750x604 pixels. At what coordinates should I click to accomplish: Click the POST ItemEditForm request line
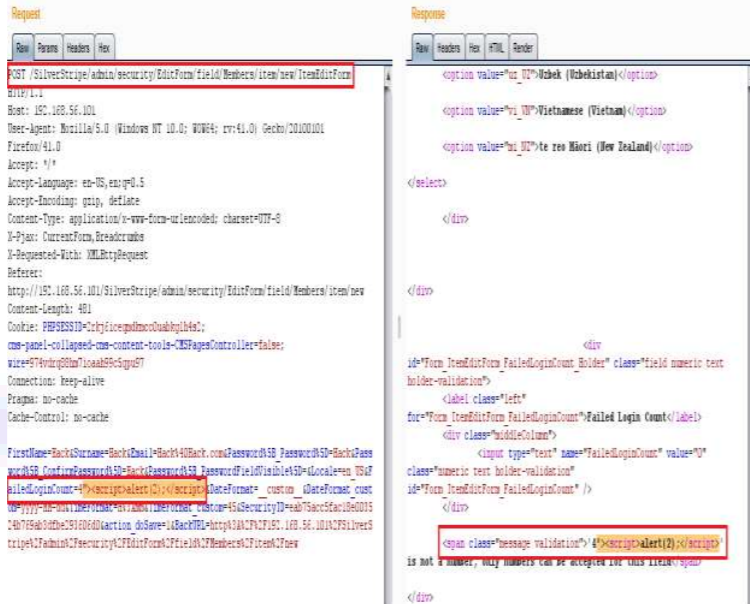(180, 76)
